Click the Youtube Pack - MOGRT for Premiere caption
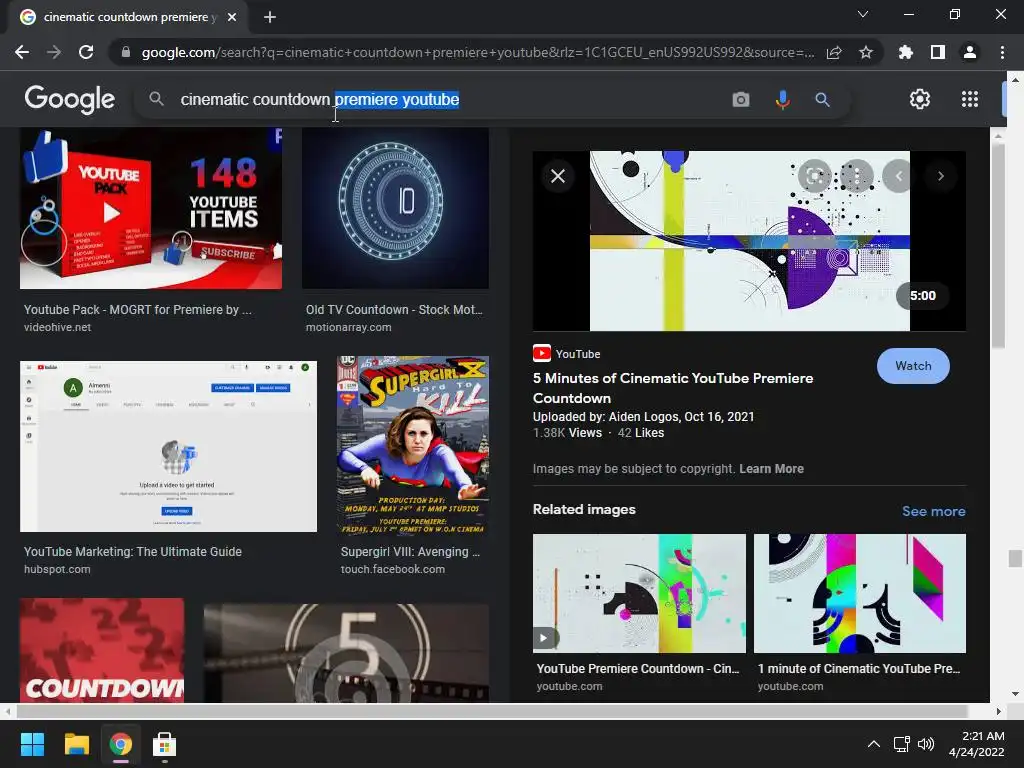 [138, 310]
